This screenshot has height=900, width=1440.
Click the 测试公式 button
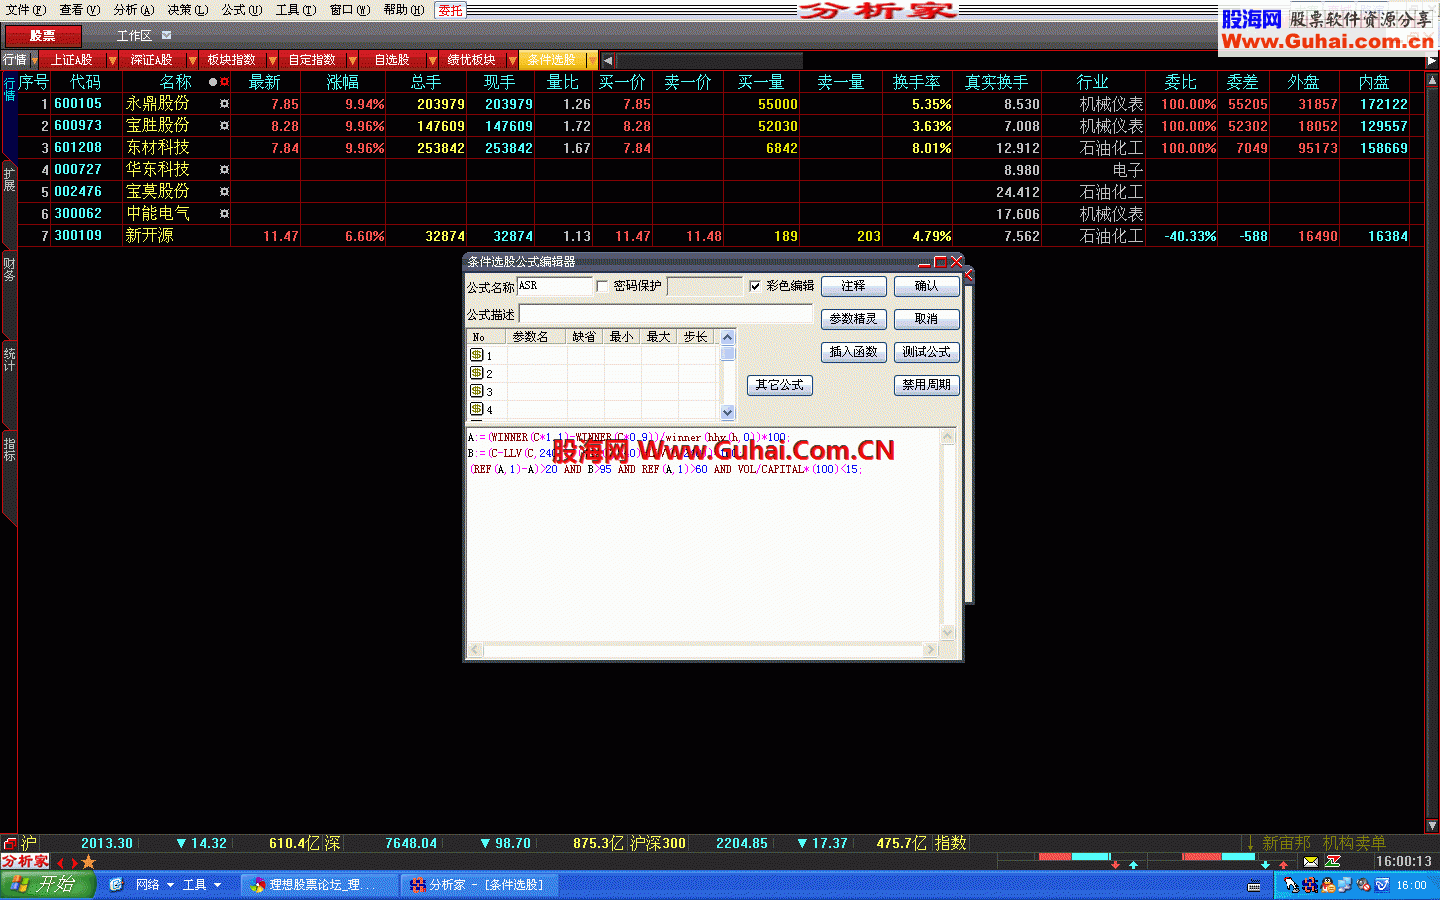tap(927, 352)
